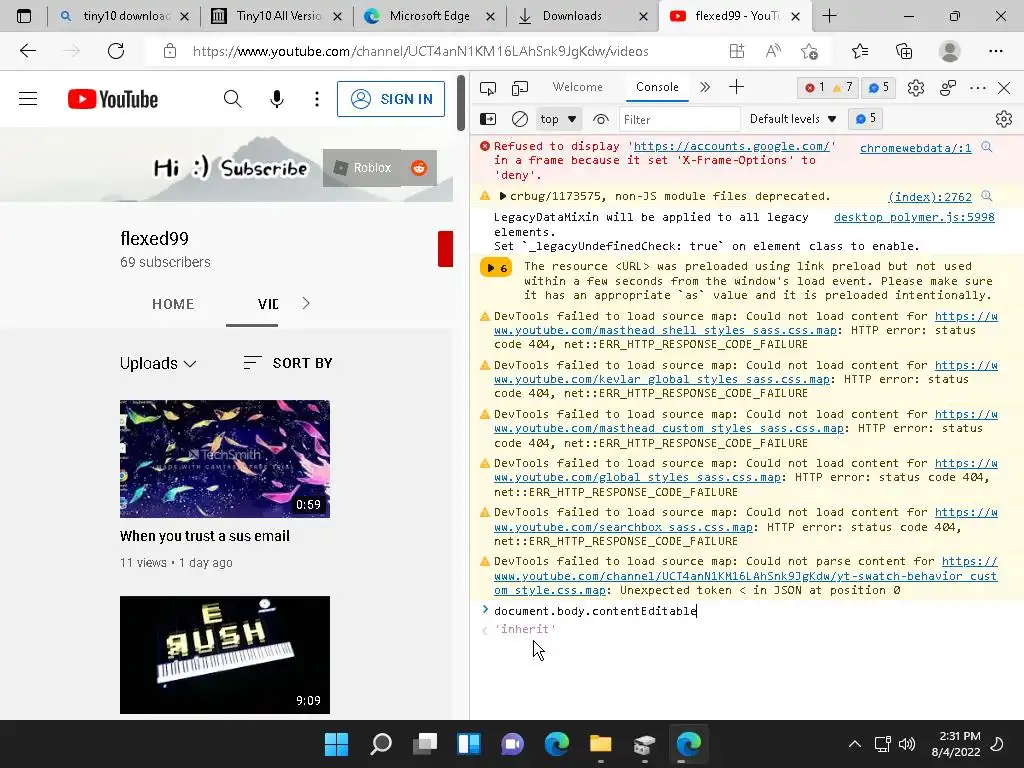Image resolution: width=1024 pixels, height=768 pixels.
Task: Open console settings gear
Action: (1004, 119)
